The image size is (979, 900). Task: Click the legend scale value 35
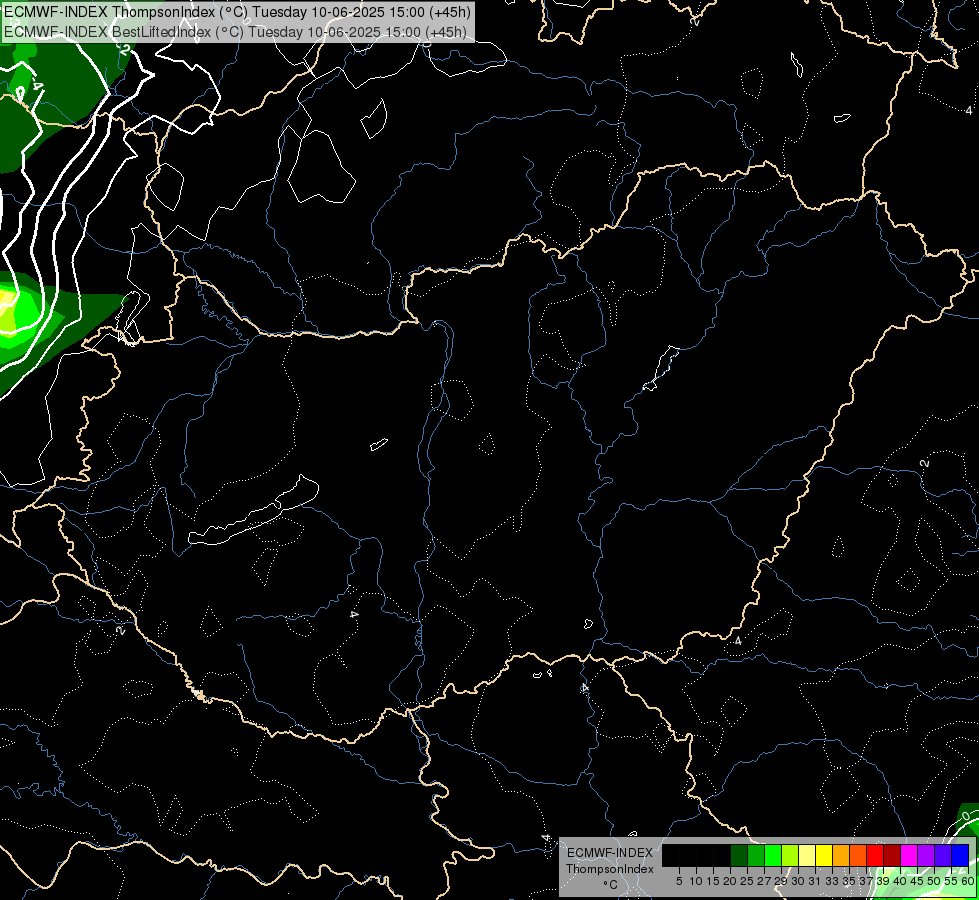pos(849,881)
